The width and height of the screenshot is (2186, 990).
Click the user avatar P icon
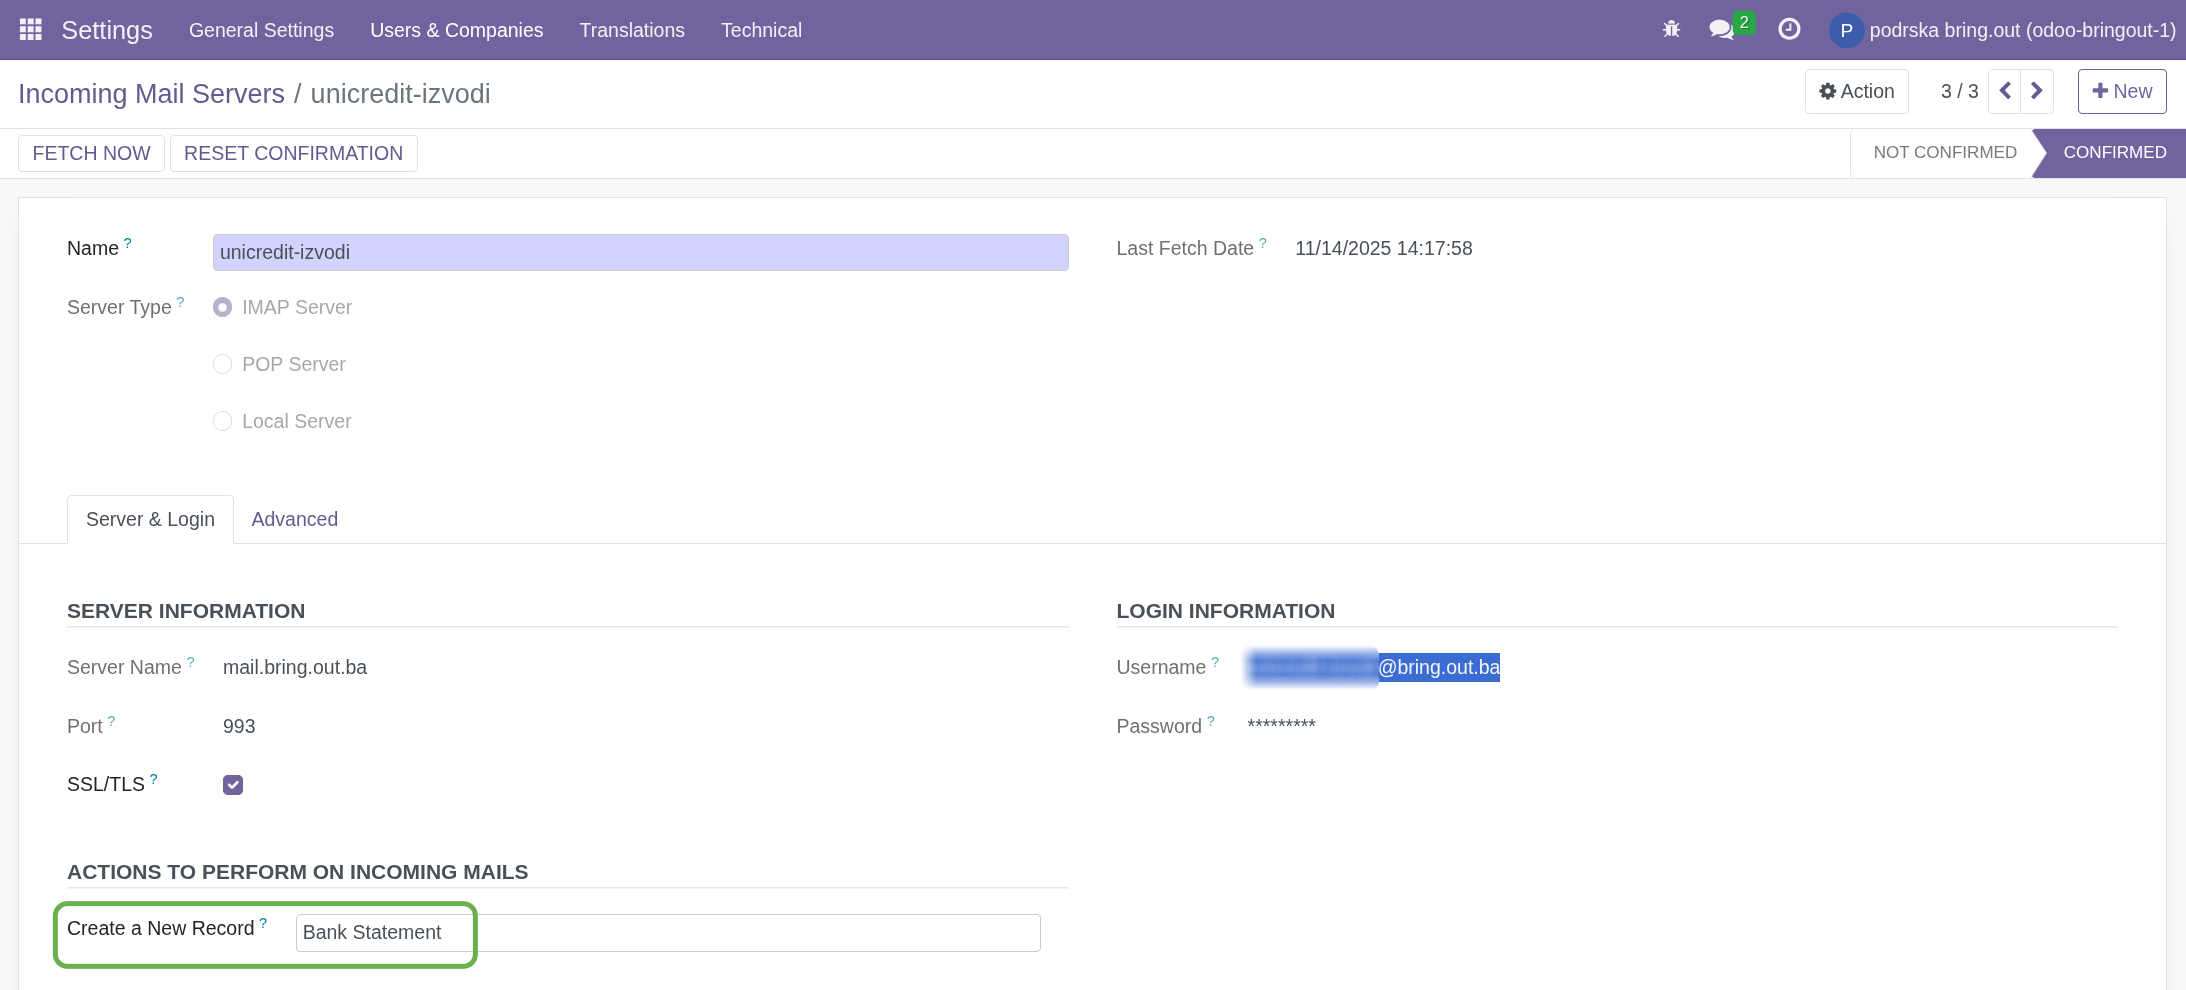click(x=1846, y=31)
